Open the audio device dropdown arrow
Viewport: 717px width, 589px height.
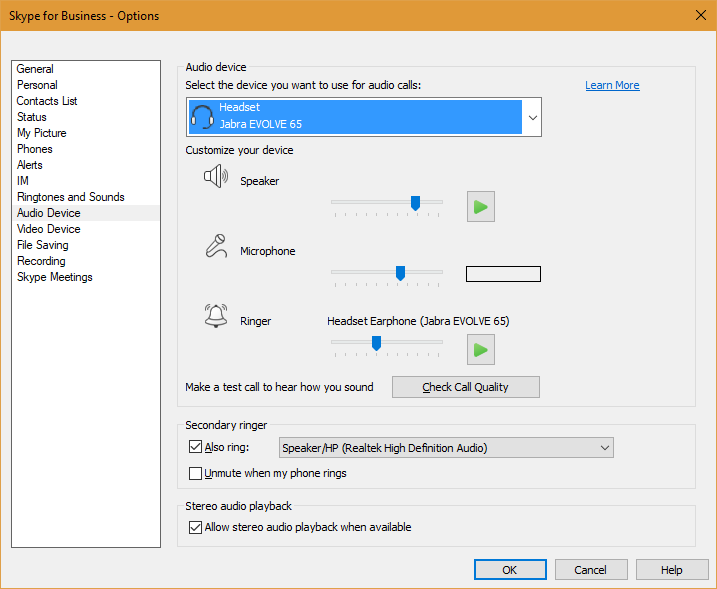tap(532, 118)
